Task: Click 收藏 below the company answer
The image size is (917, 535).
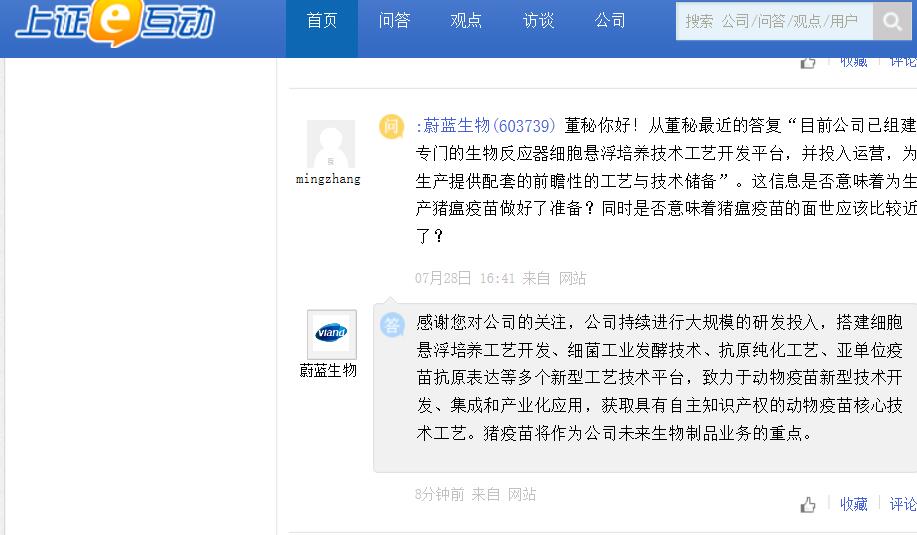Action: click(854, 504)
